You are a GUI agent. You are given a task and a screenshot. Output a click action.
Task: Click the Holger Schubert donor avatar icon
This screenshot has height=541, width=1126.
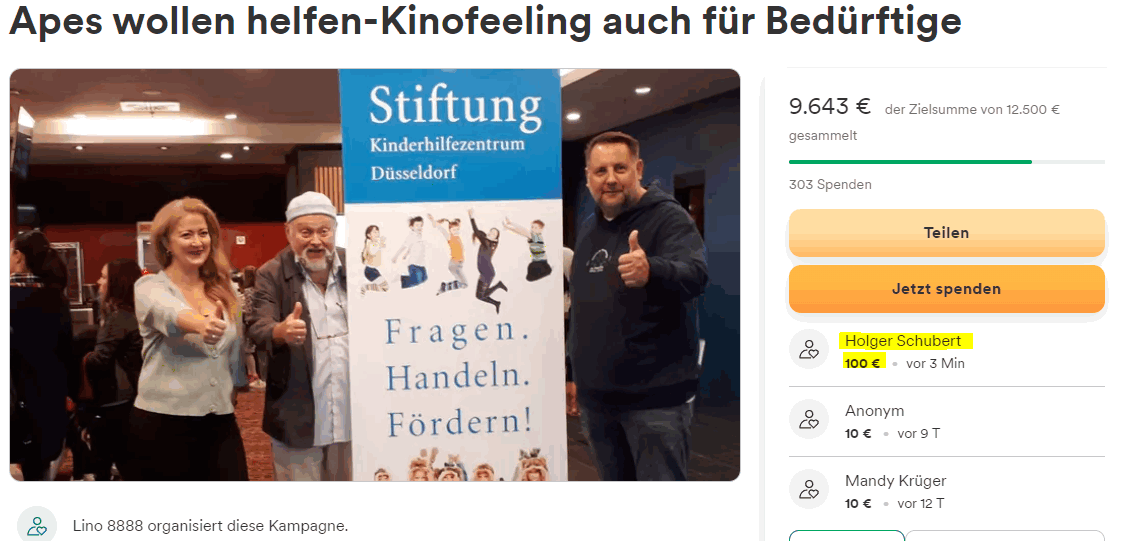coord(809,349)
